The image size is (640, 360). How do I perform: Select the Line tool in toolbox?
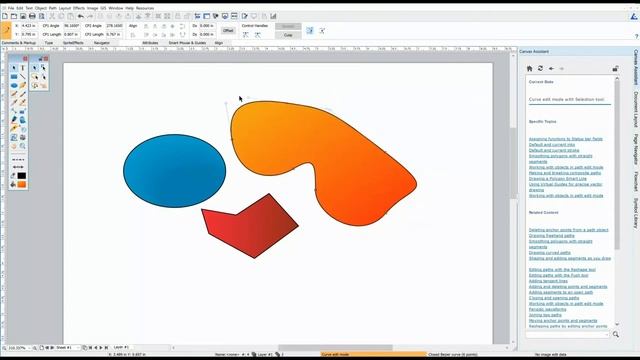pos(22,77)
